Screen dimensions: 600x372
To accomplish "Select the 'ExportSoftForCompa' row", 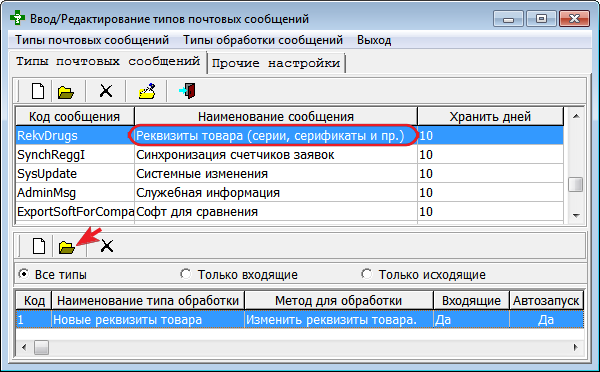I will click(290, 212).
